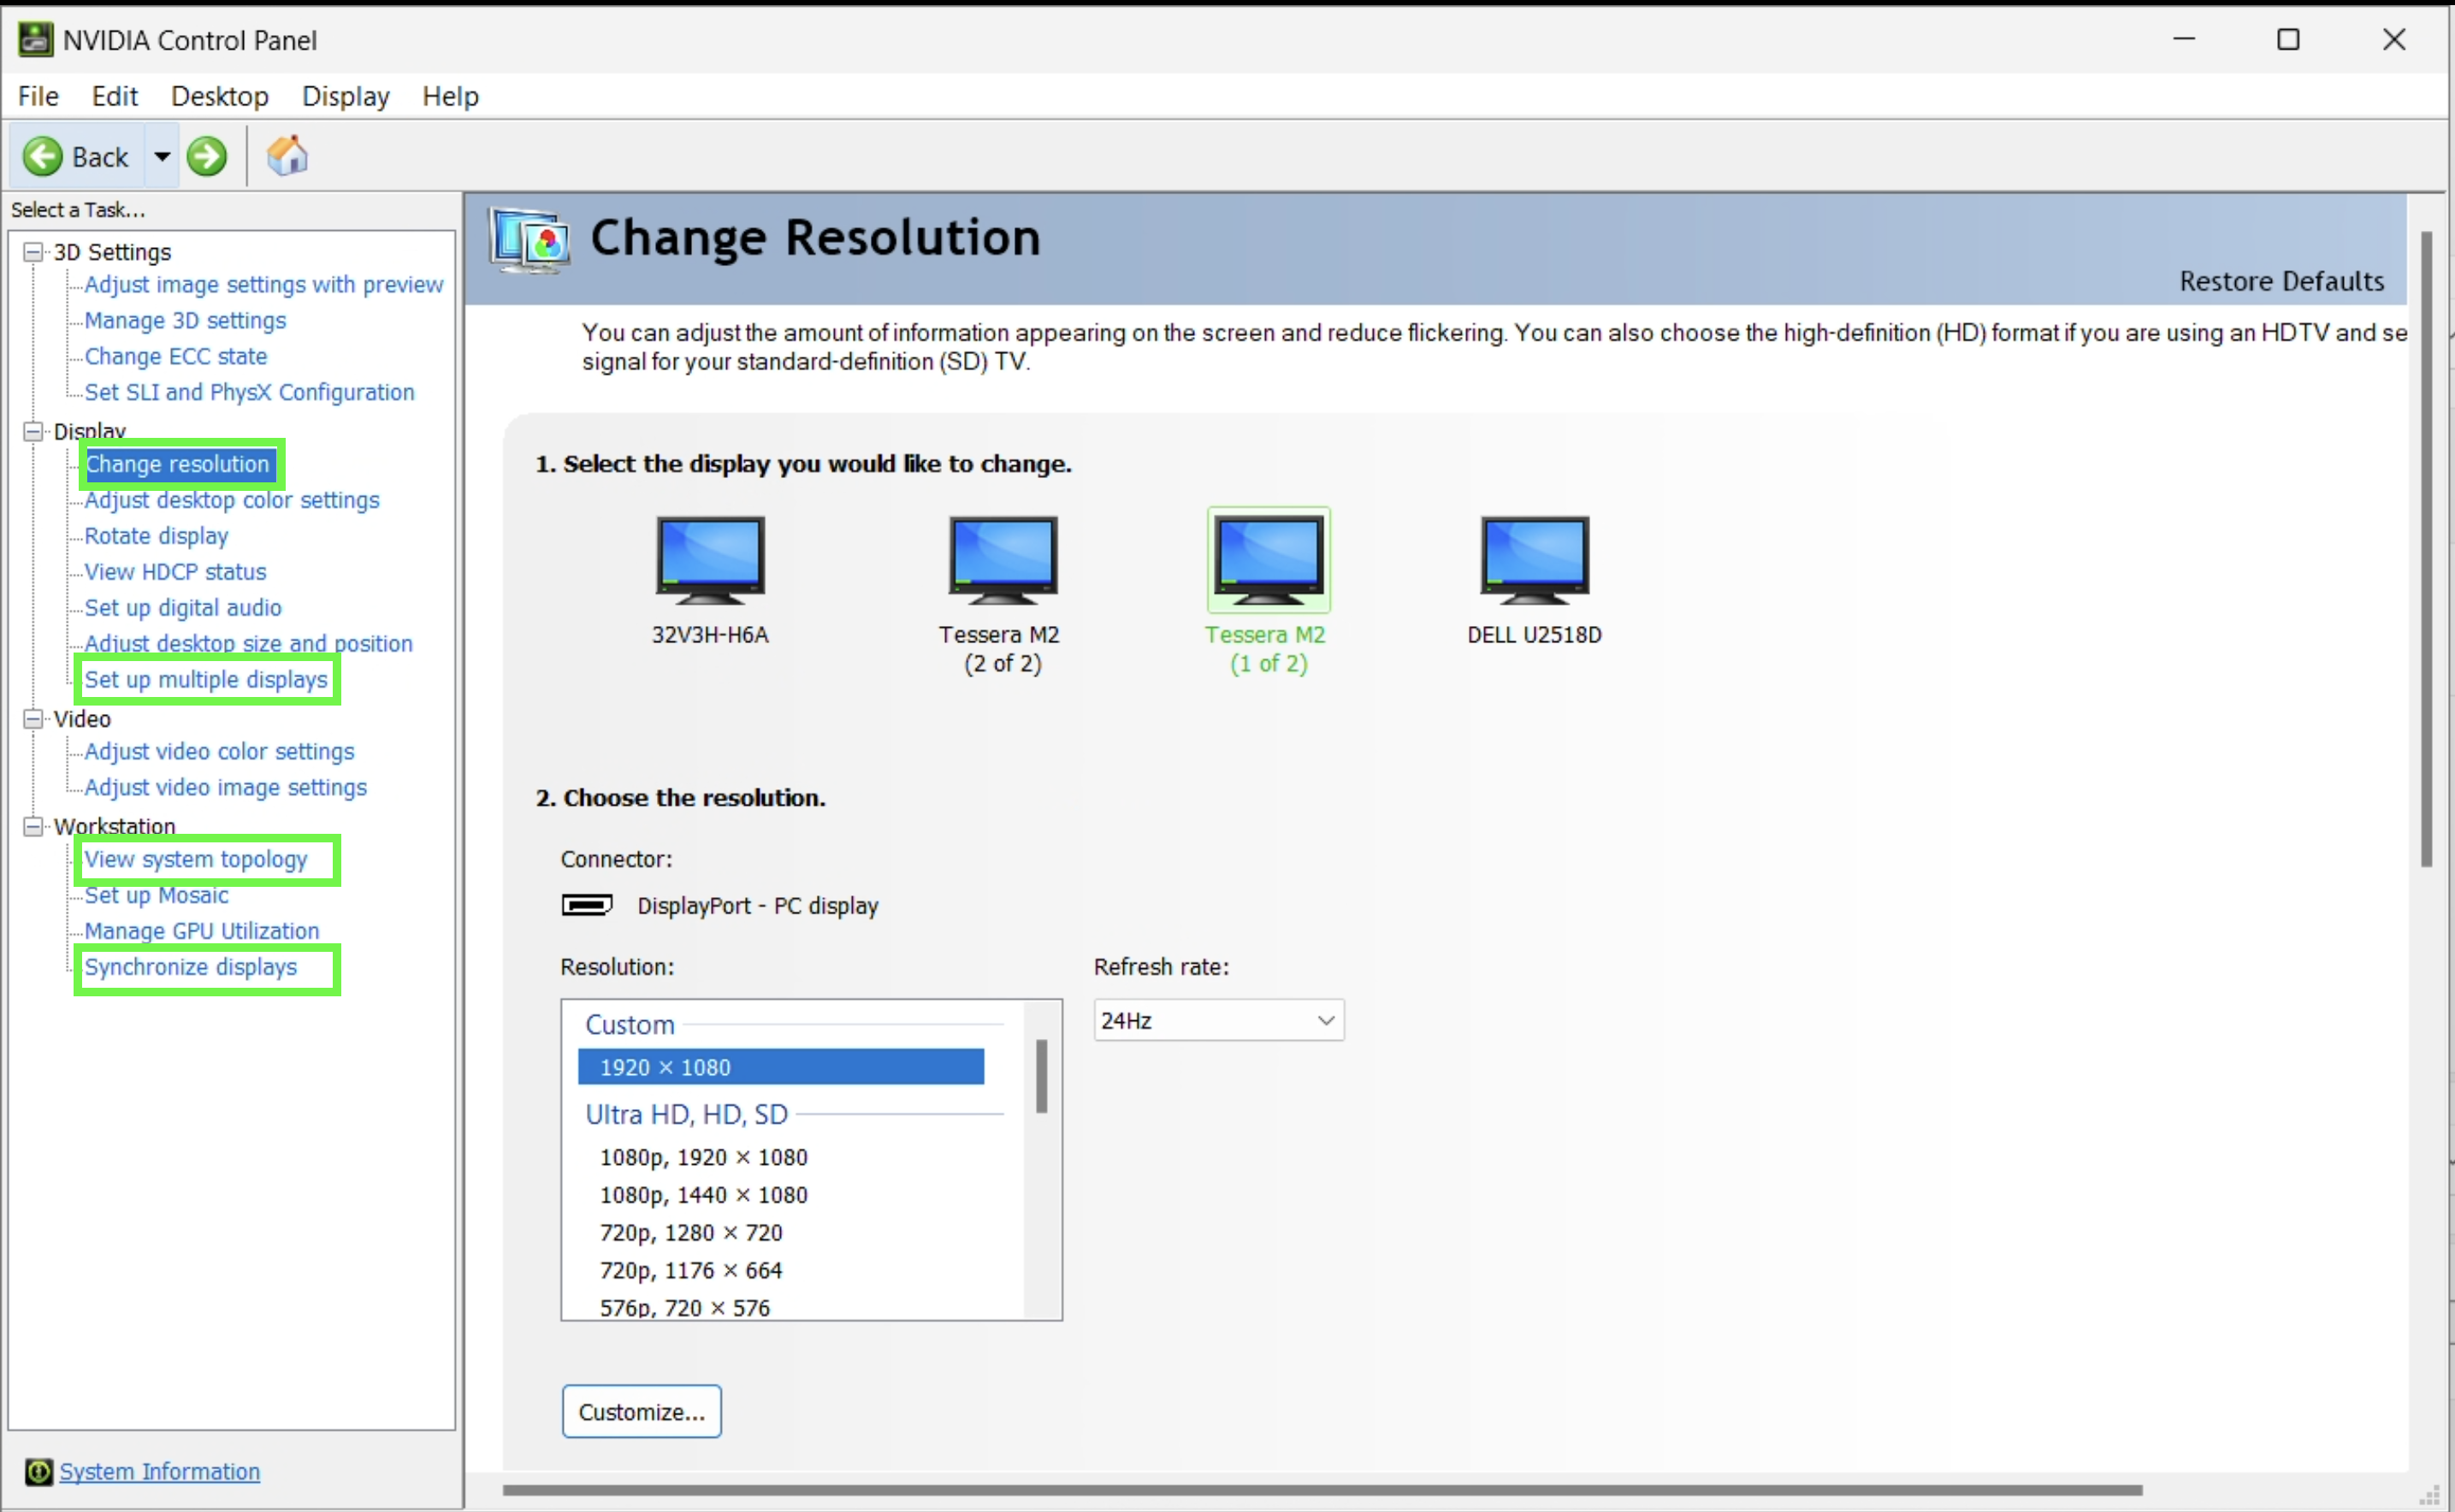Collapse the Video tree section

(x=33, y=719)
